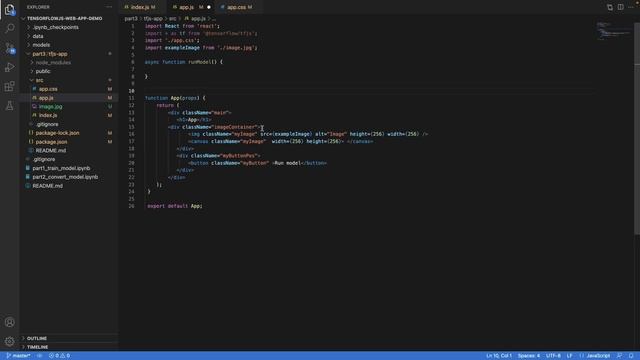Open the Run and Debug icon
Screen dimensions: 640x360
tap(9, 67)
